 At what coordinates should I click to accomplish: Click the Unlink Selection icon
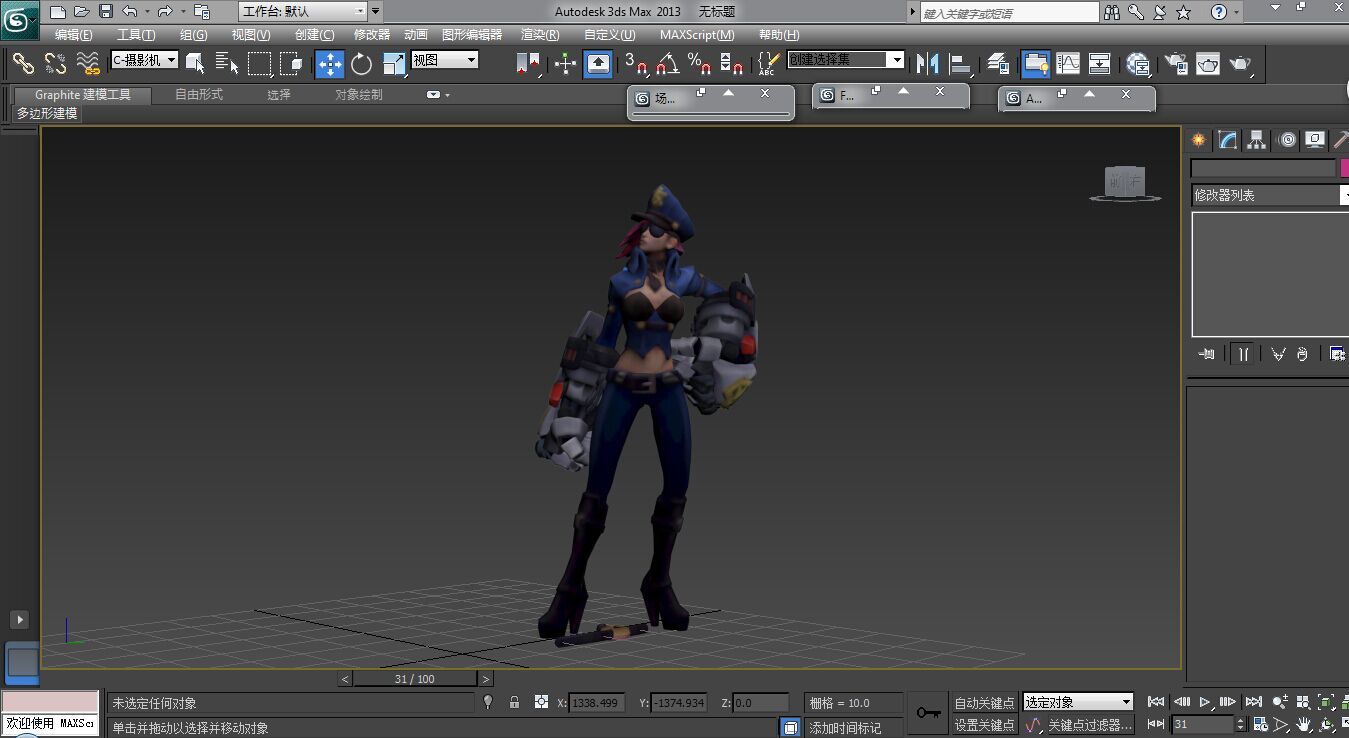point(55,64)
